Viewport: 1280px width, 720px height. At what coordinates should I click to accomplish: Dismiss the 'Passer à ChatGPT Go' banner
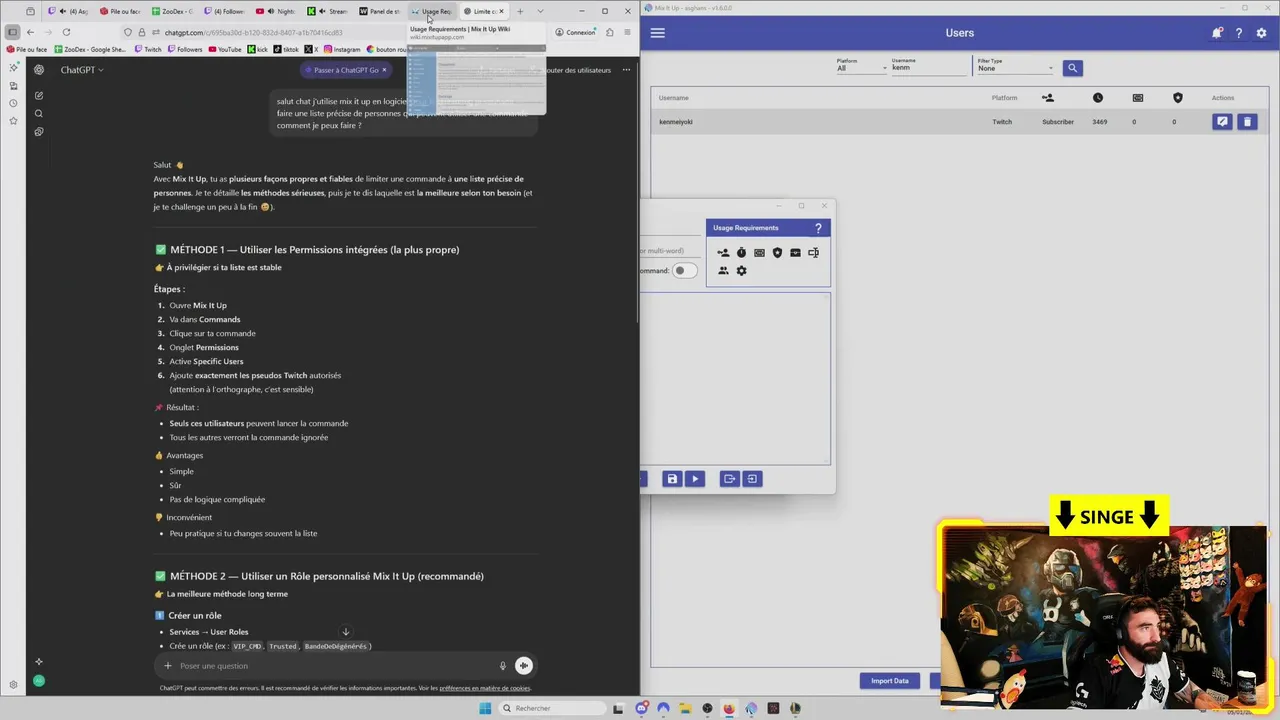coord(384,70)
